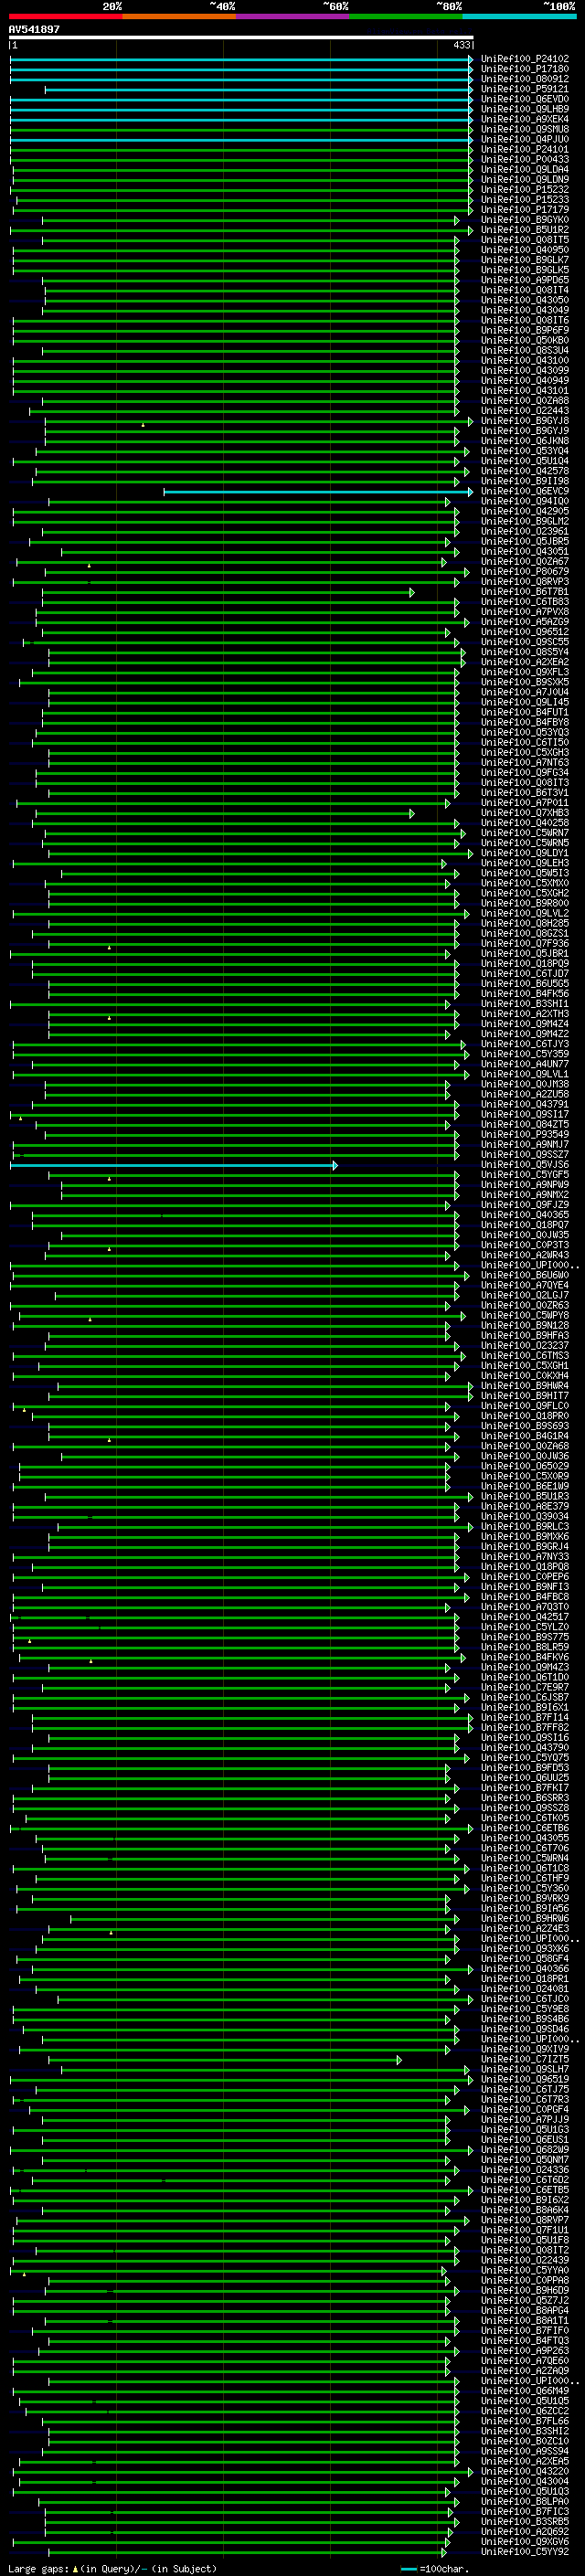
Task: Click the purple ~60% identity color segment
Action: [293, 16]
